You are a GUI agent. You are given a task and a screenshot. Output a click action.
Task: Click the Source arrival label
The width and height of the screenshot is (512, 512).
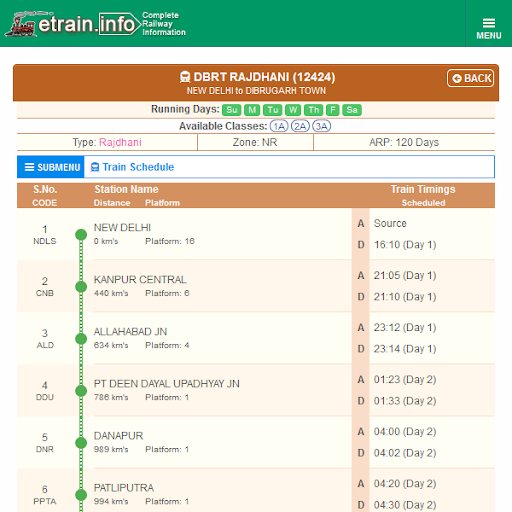[390, 223]
